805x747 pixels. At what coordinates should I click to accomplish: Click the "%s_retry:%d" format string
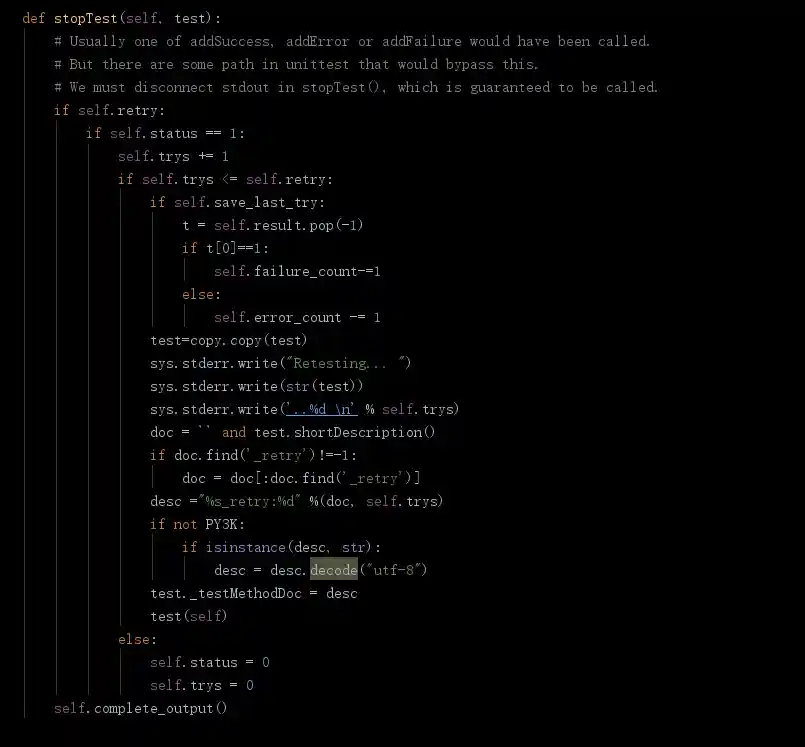(x=250, y=501)
